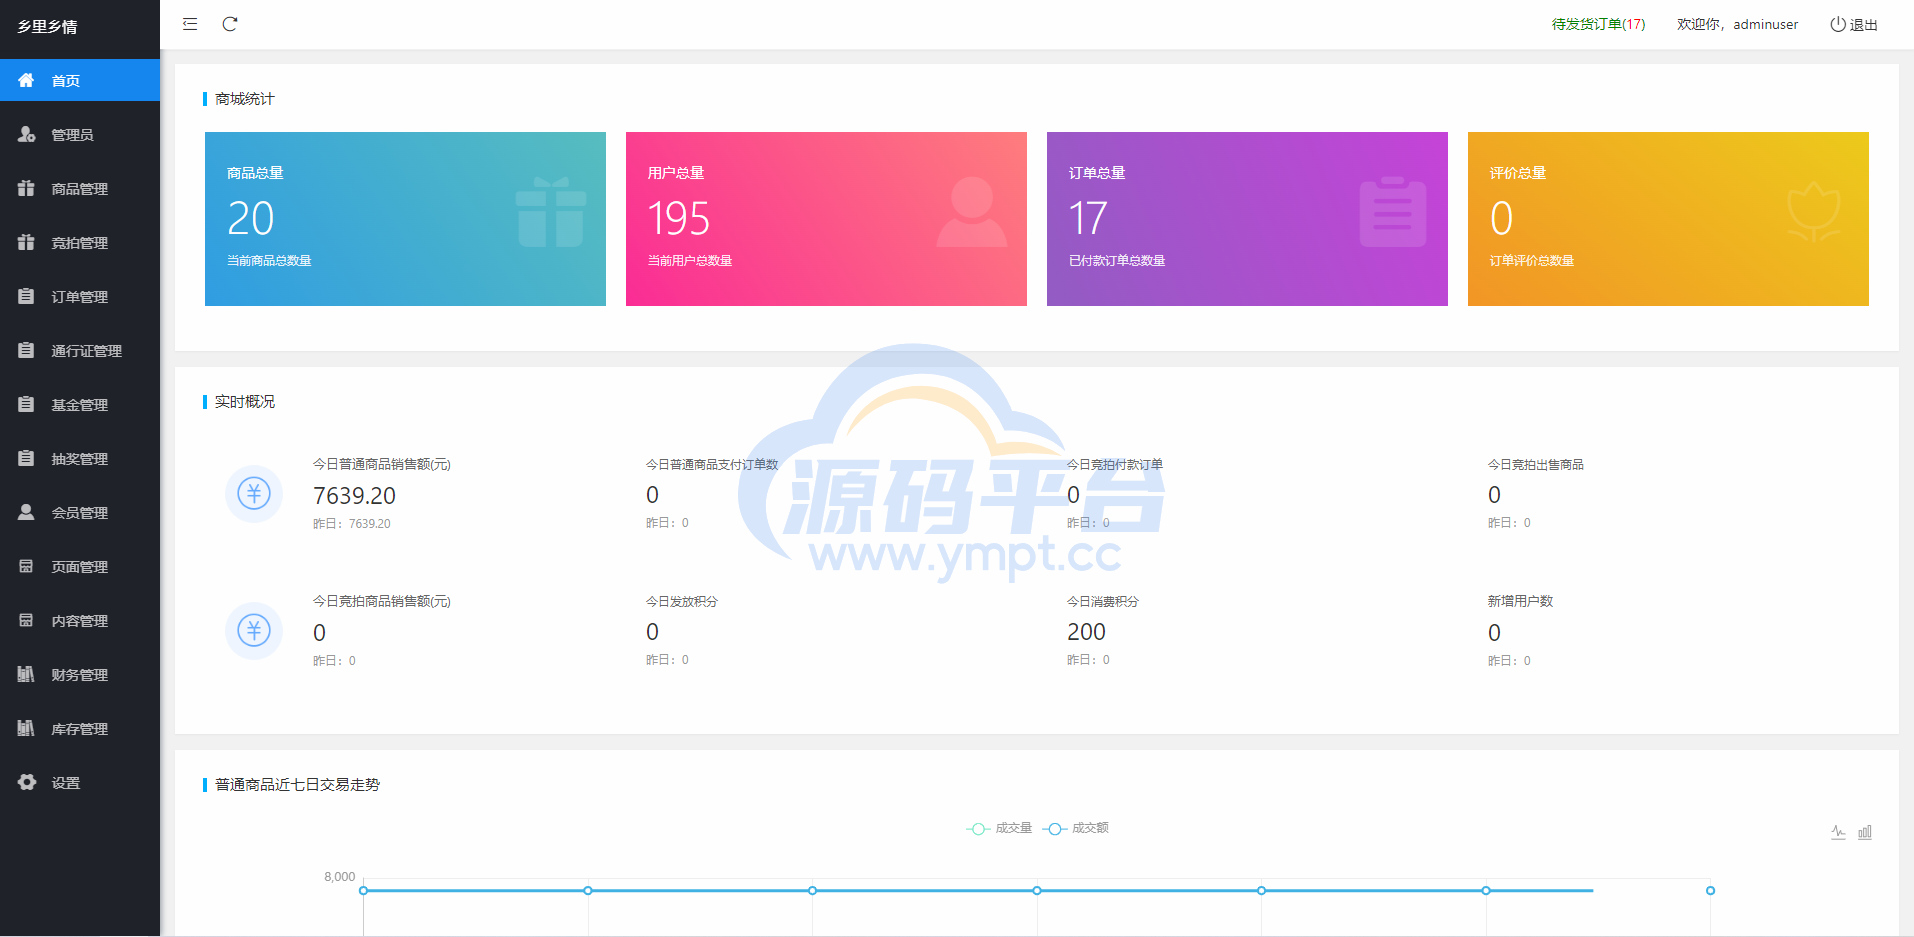Click the gift icon beside 商品管理

click(x=26, y=188)
